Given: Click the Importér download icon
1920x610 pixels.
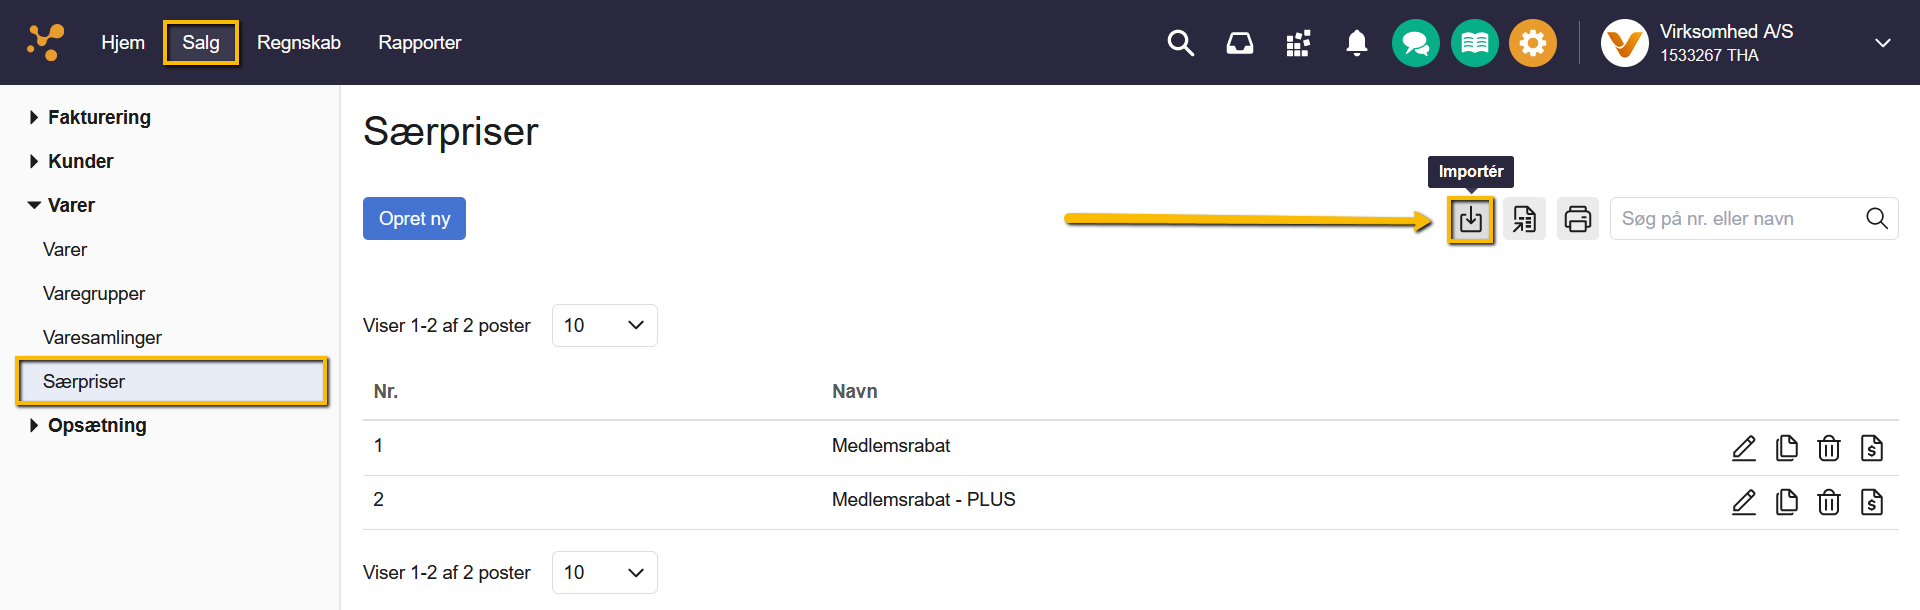Looking at the screenshot, I should tap(1471, 220).
